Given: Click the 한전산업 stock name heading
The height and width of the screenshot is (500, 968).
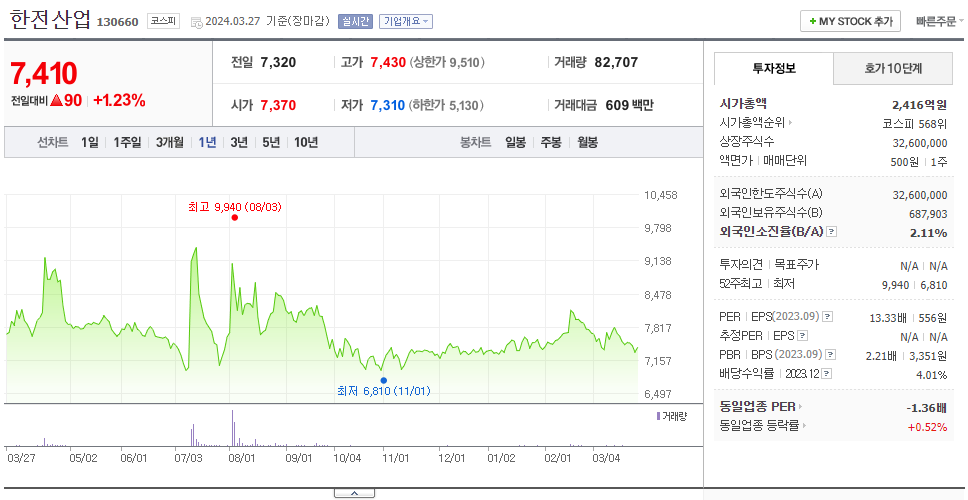Looking at the screenshot, I should 51,20.
